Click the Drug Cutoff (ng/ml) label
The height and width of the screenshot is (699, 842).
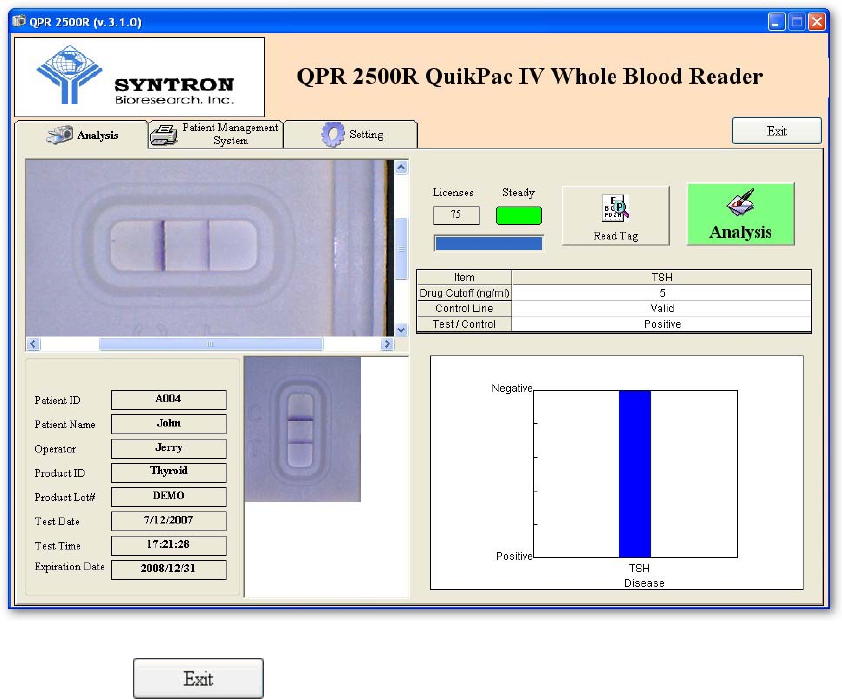[464, 293]
